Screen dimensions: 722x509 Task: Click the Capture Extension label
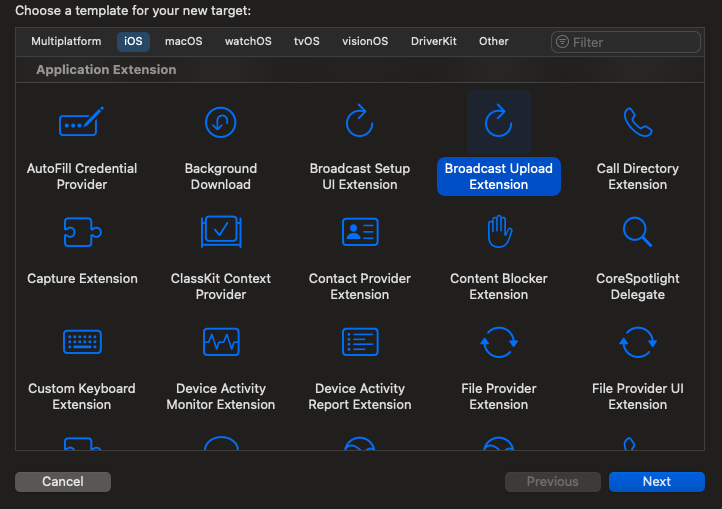(x=82, y=279)
